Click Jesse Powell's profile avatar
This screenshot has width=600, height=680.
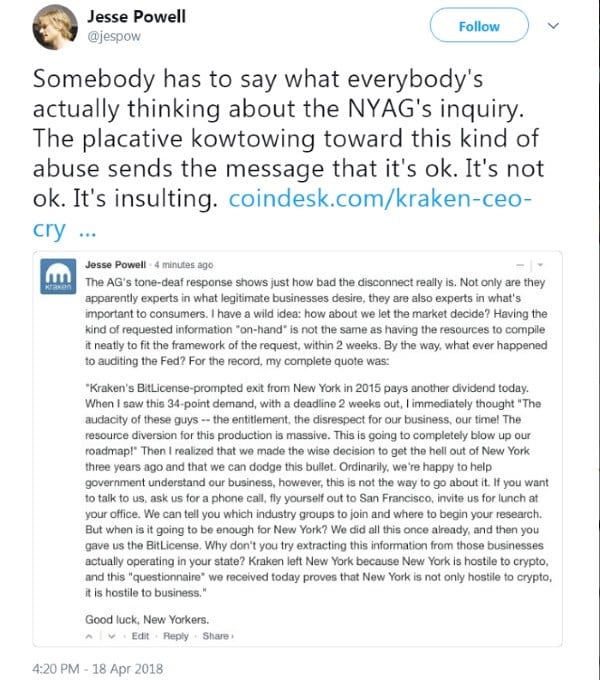click(55, 28)
